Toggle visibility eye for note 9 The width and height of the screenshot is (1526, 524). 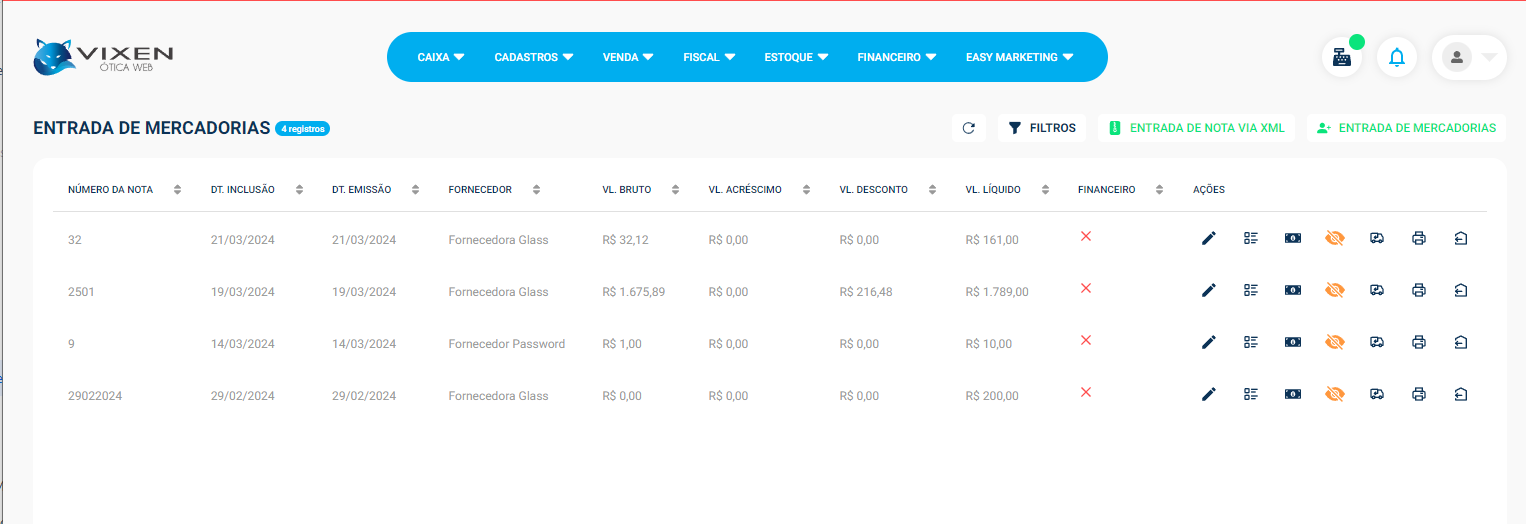click(x=1334, y=342)
